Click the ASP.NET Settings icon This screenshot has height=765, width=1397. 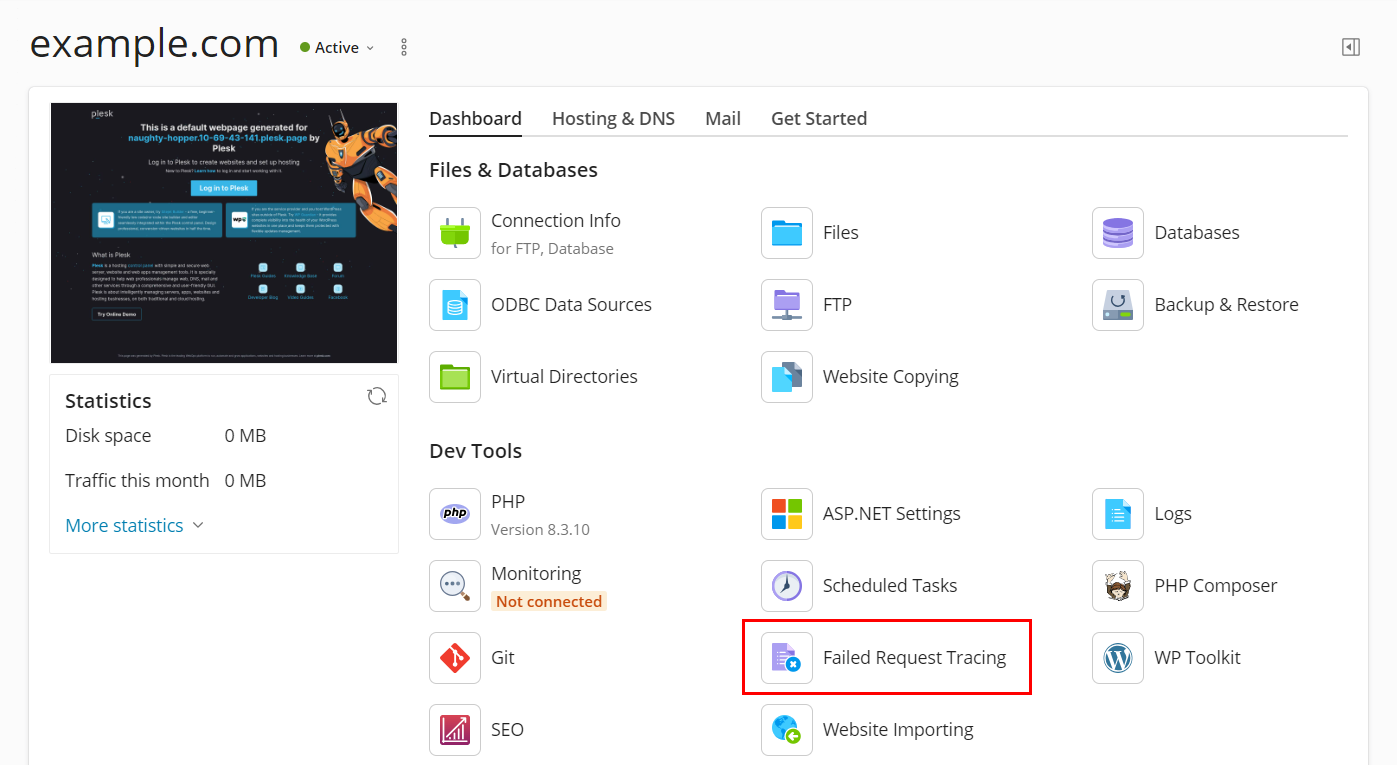(x=787, y=514)
